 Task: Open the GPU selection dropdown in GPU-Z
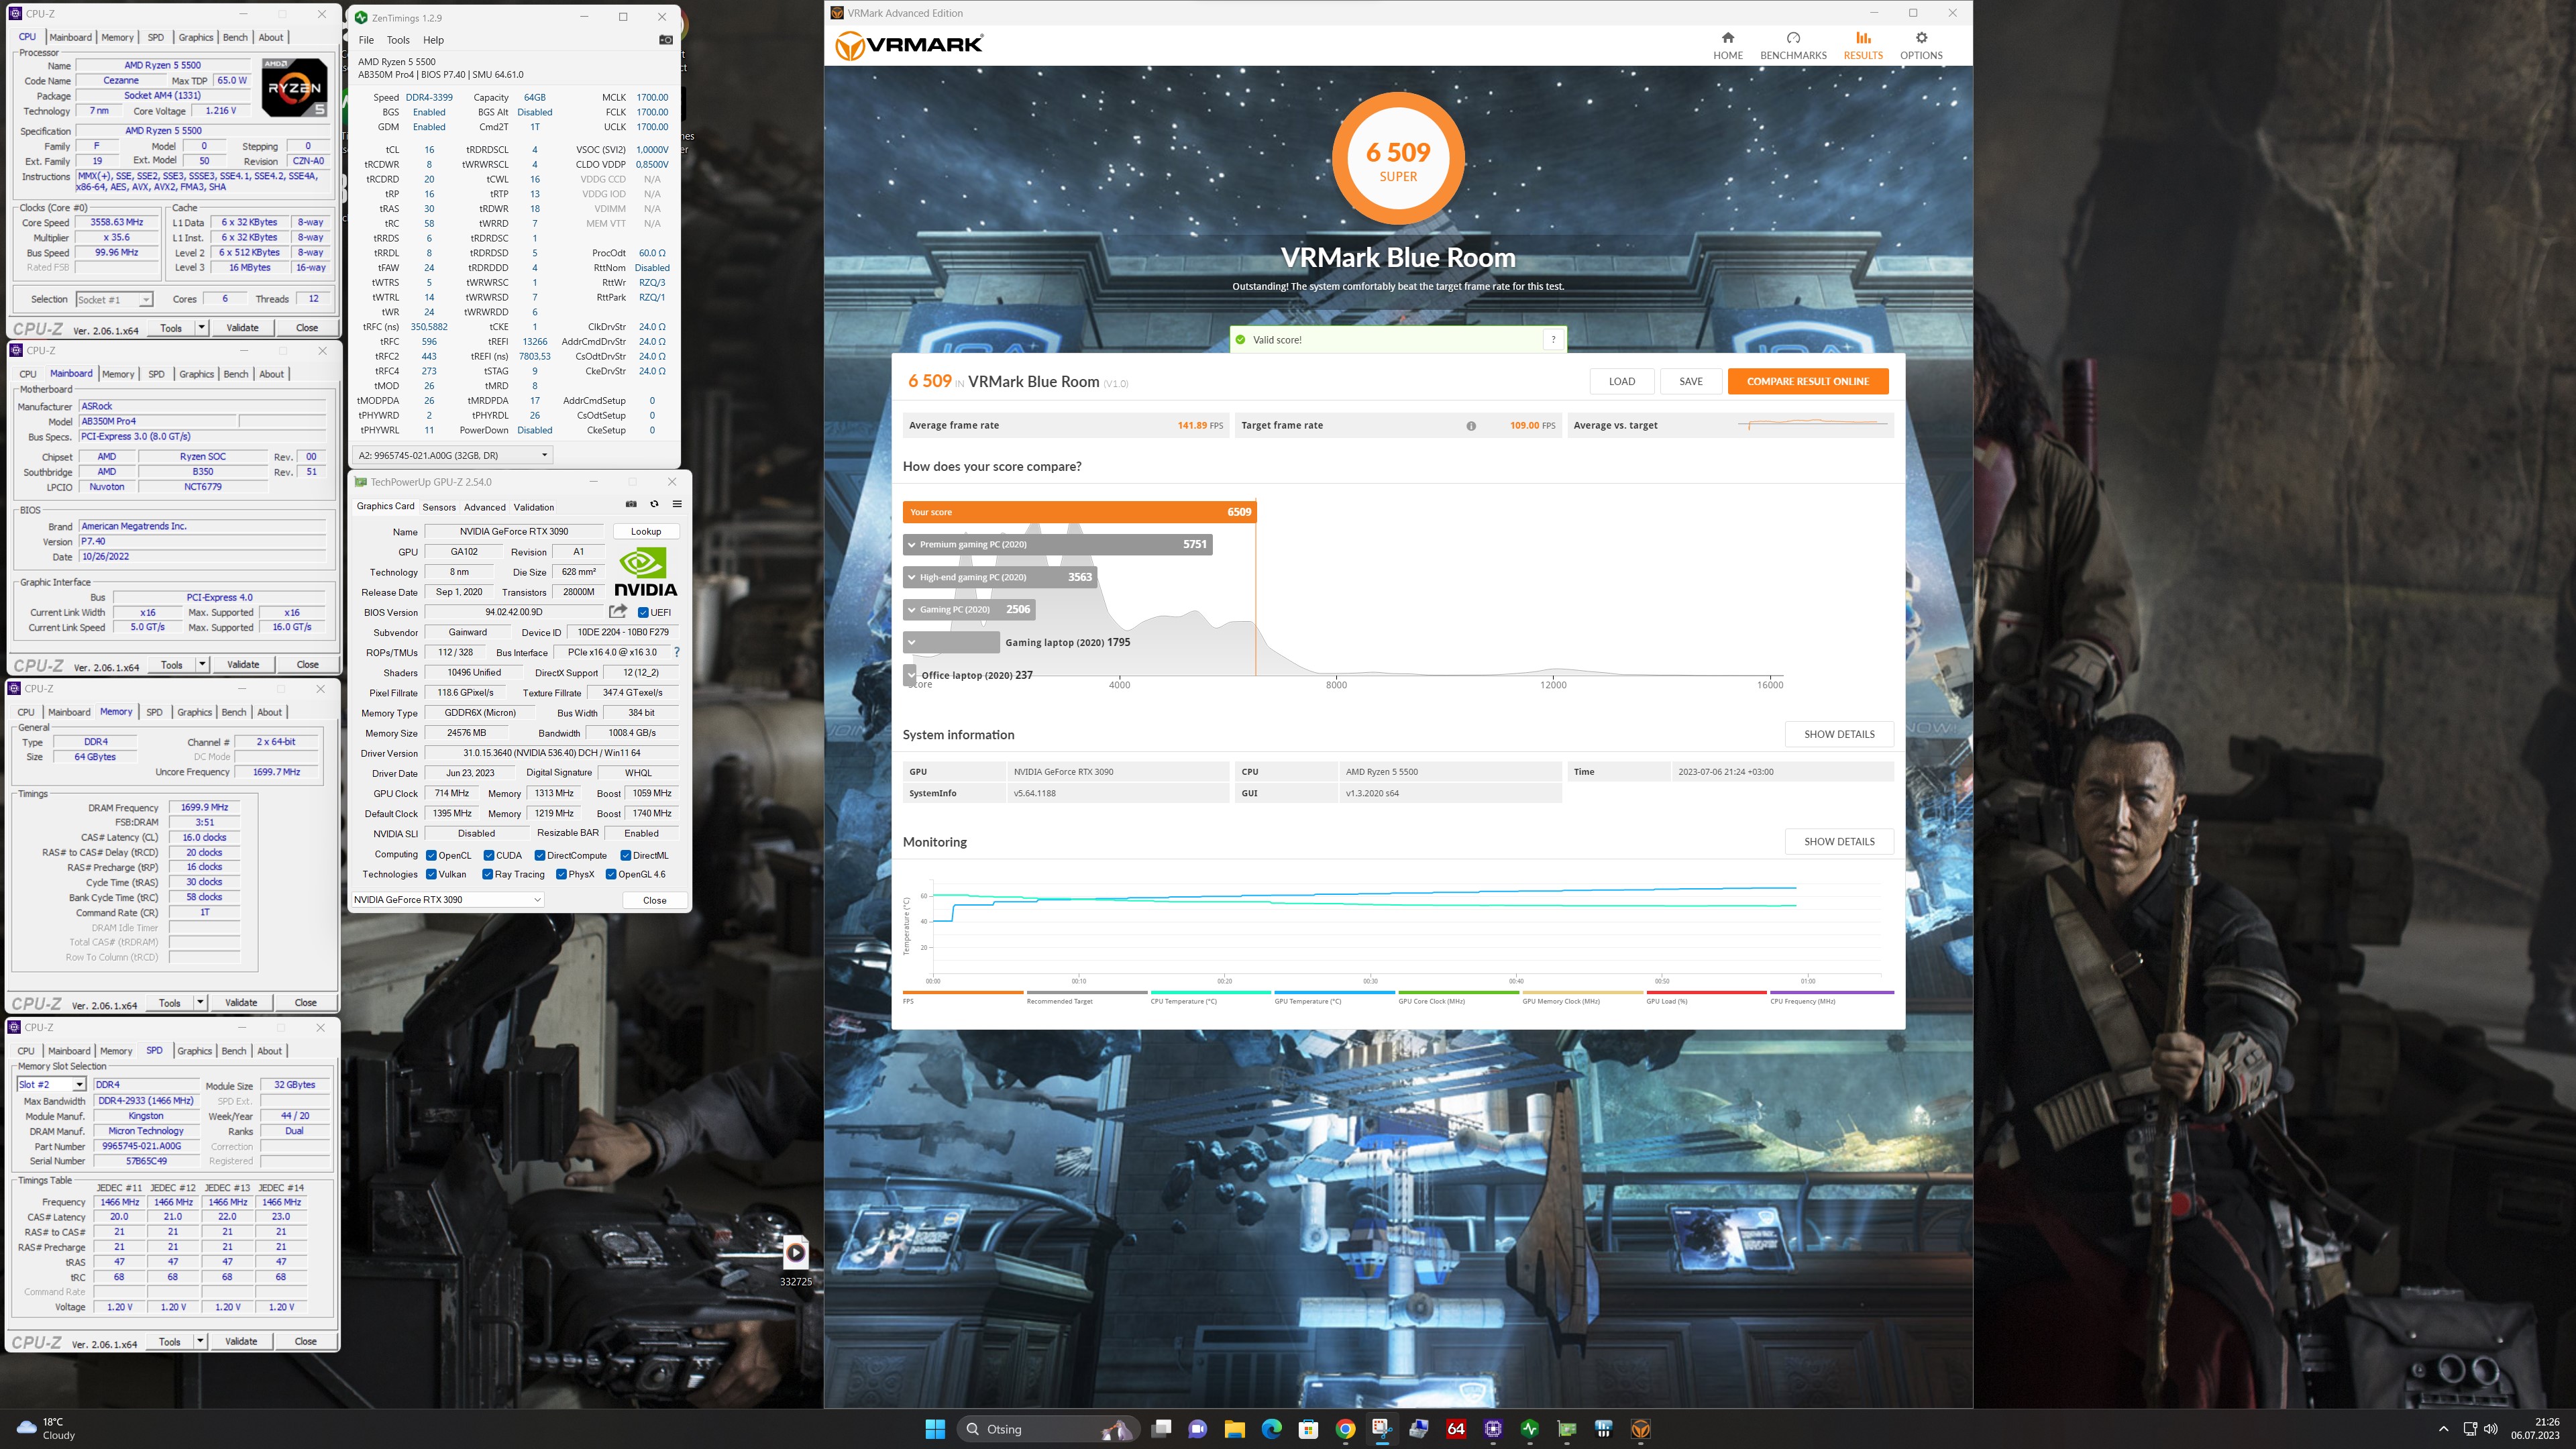coord(447,900)
